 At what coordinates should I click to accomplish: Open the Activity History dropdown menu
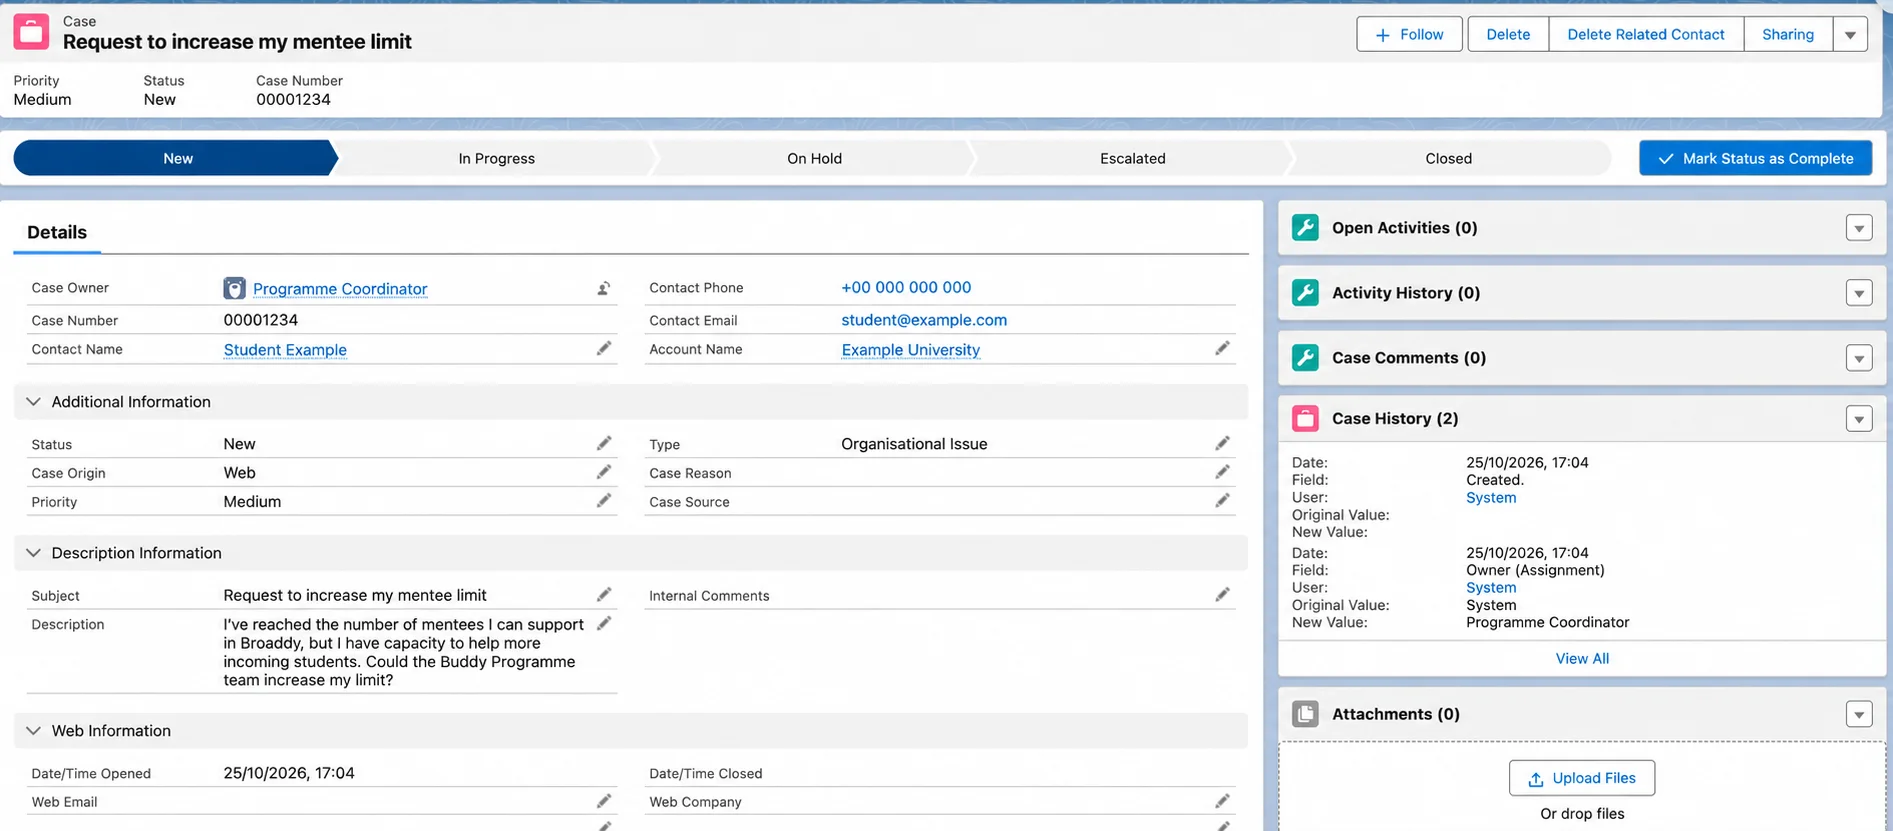[1859, 293]
